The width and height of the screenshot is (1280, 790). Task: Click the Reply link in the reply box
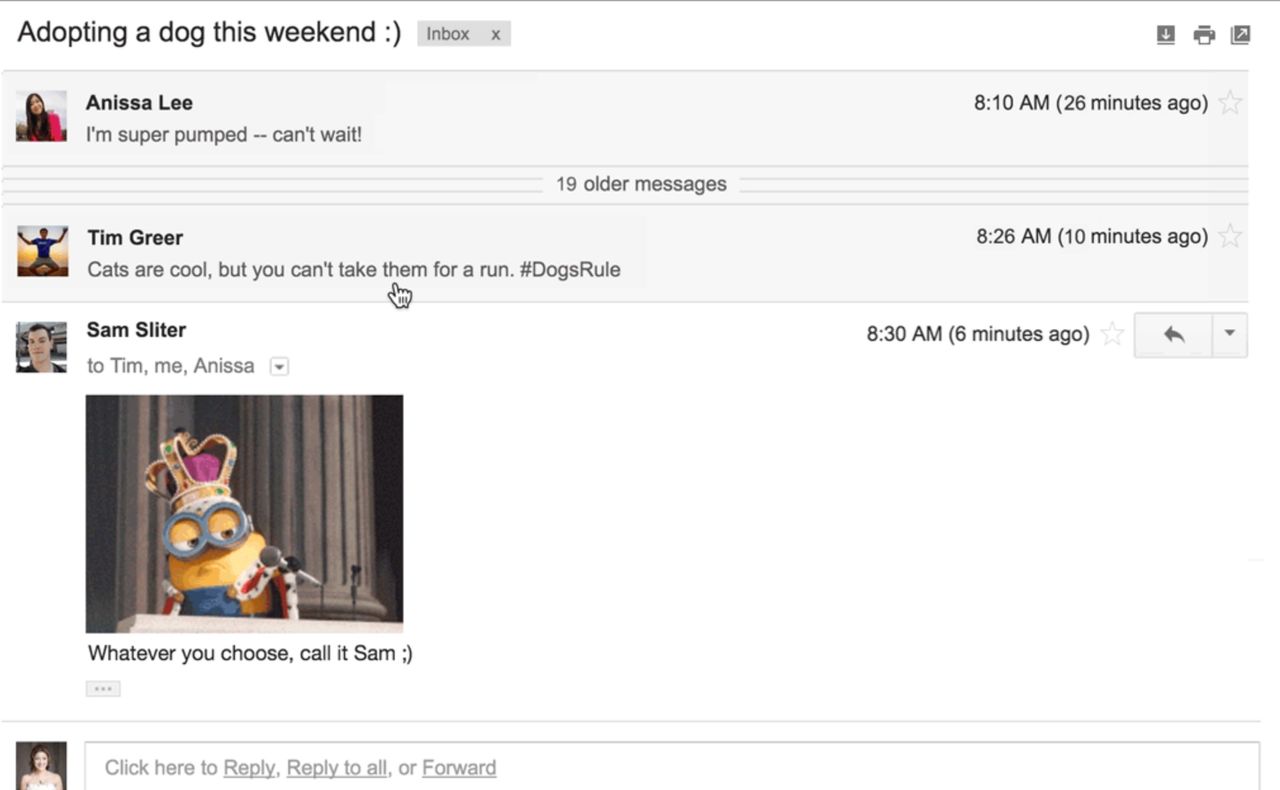coord(249,768)
